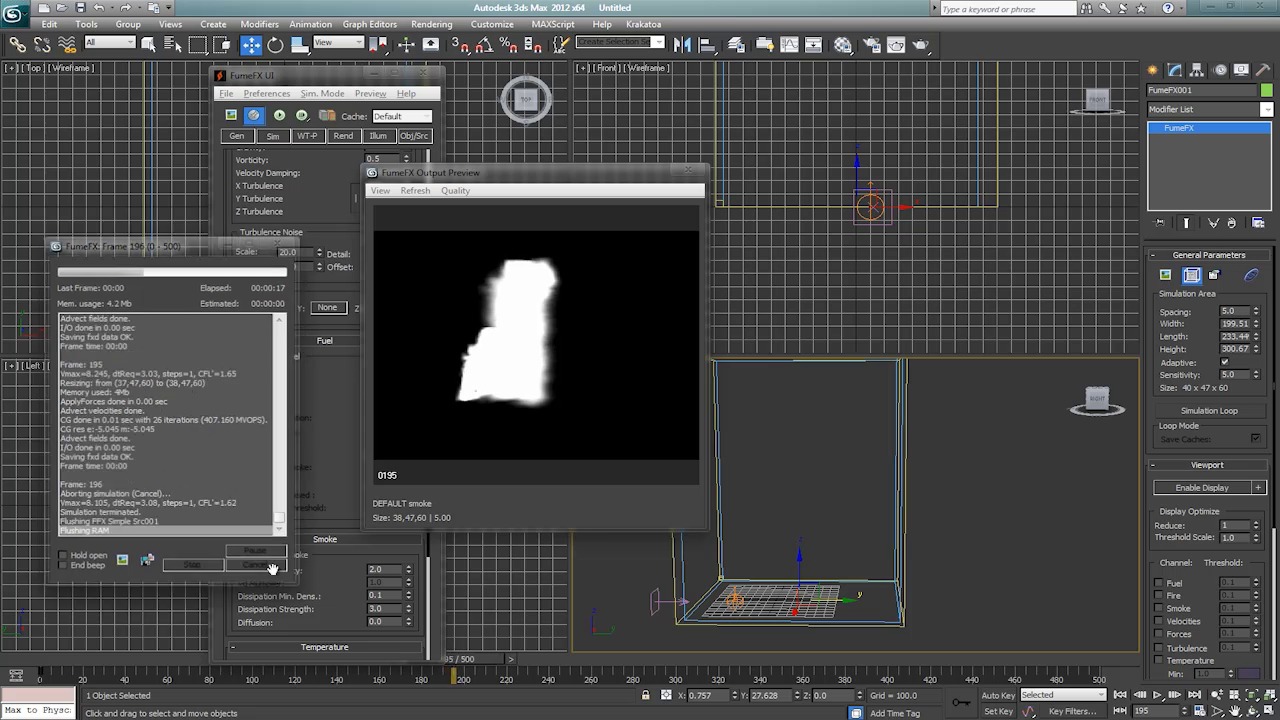Enable the Fire channel checkbox
The height and width of the screenshot is (720, 1280).
1160,596
